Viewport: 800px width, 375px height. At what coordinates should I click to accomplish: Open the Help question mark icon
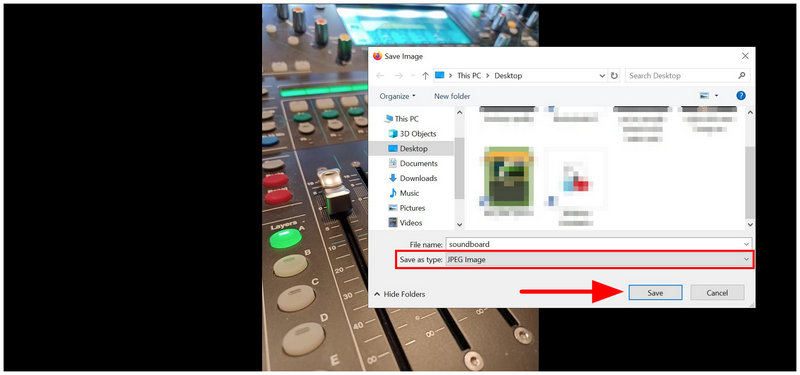[x=741, y=95]
